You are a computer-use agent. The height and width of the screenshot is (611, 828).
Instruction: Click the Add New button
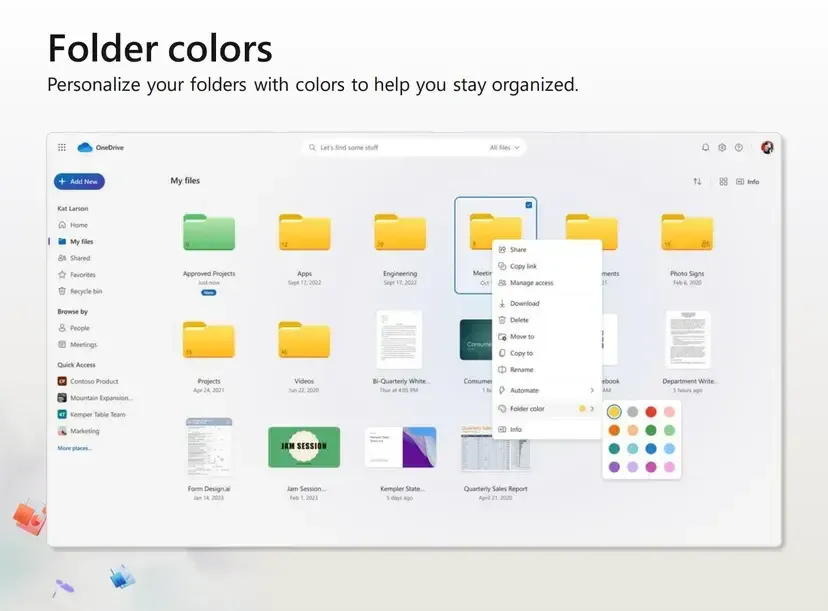(x=79, y=181)
